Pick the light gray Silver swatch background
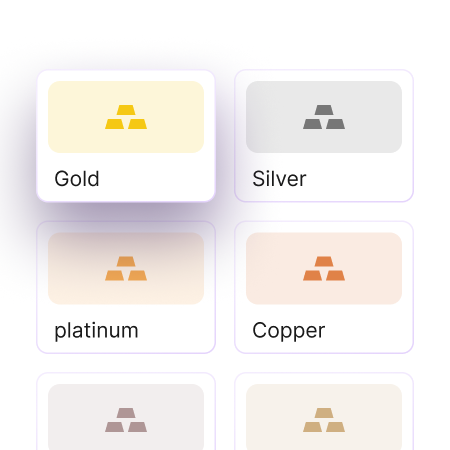The image size is (450, 450). coord(324,117)
